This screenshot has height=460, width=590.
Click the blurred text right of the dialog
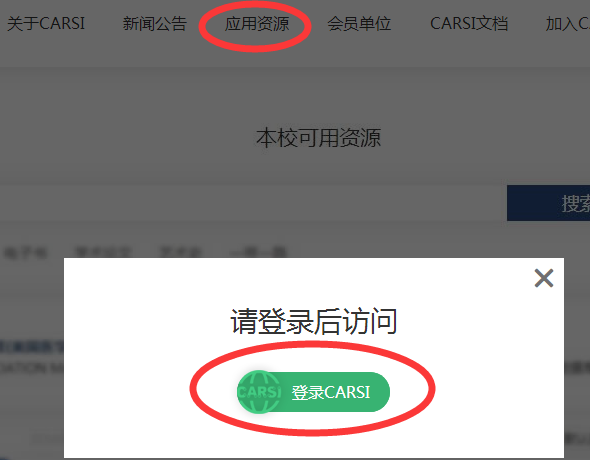[577, 368]
